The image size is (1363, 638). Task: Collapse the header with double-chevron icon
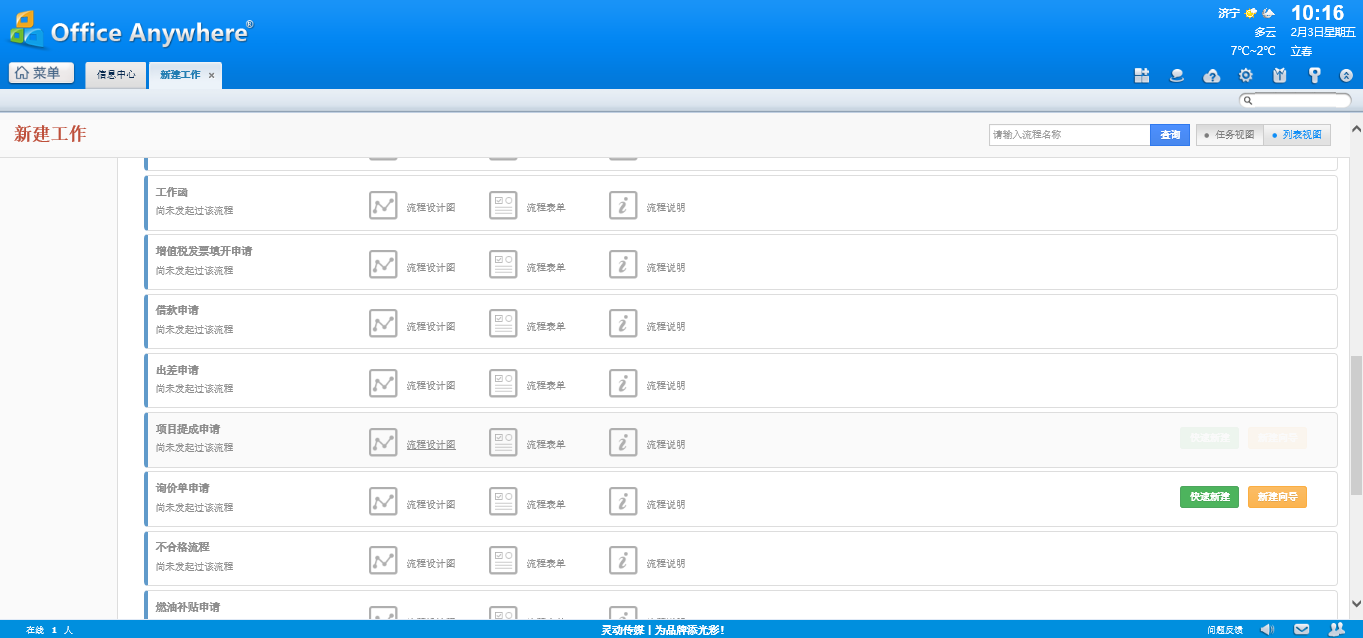tap(1346, 75)
